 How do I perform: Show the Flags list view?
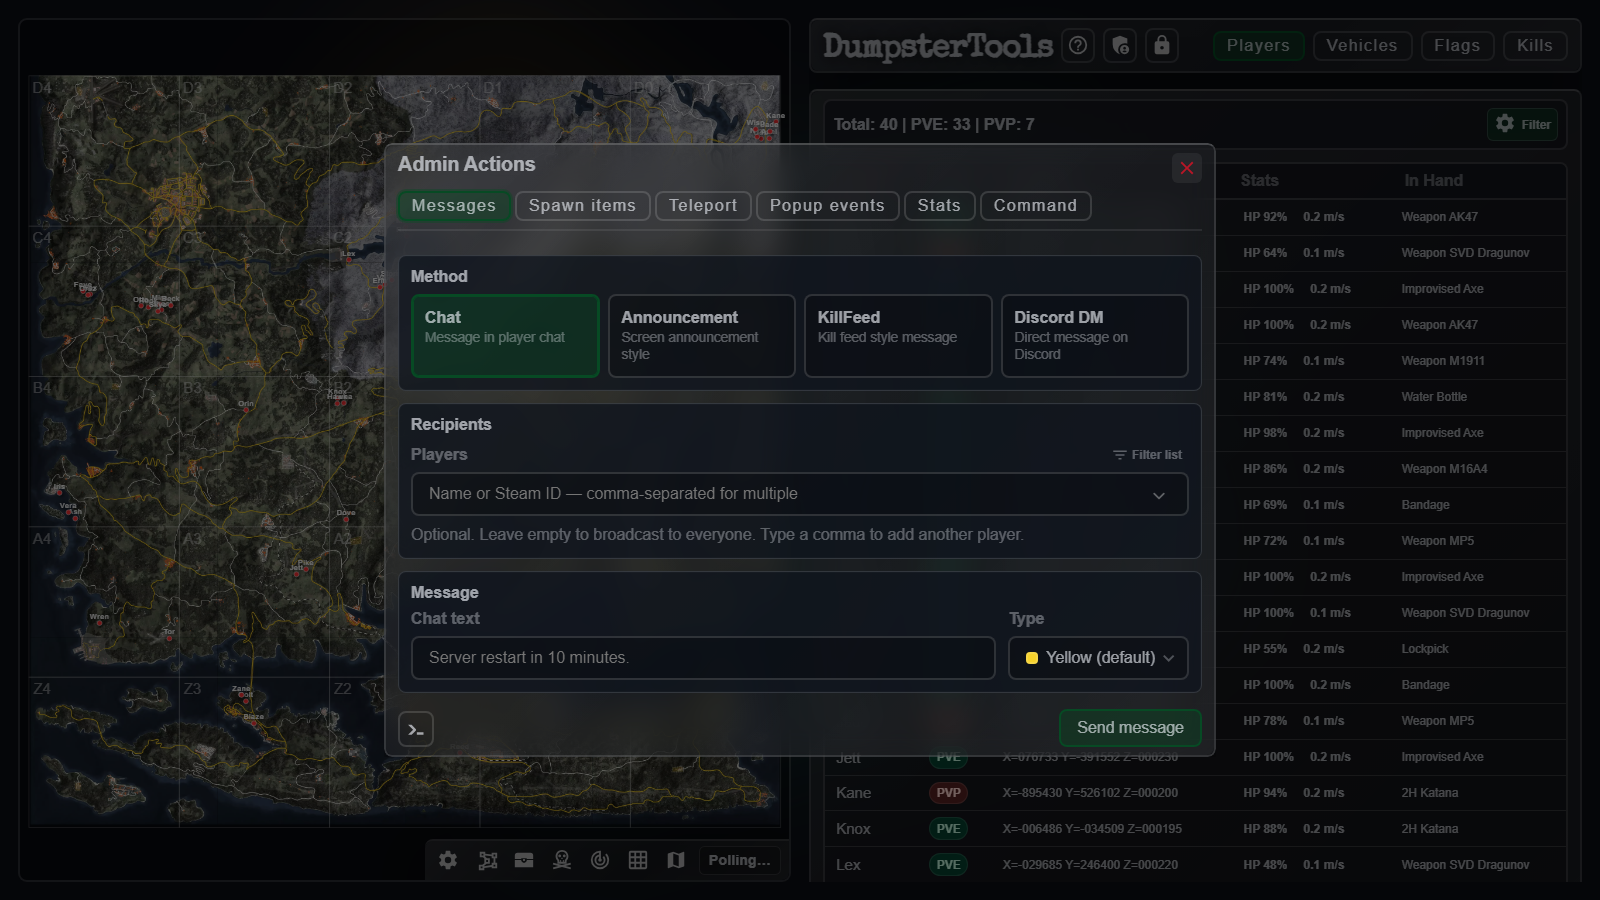(x=1457, y=46)
